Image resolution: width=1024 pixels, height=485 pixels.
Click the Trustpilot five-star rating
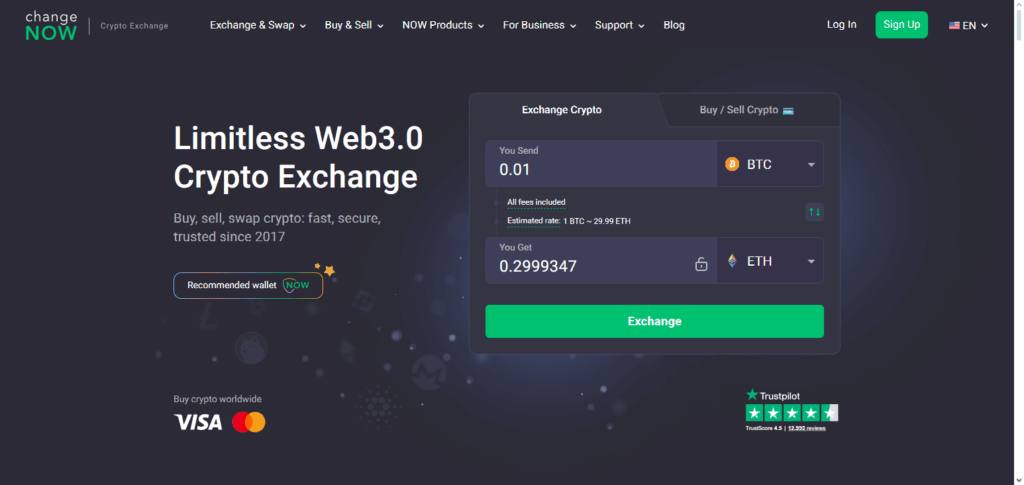(792, 413)
